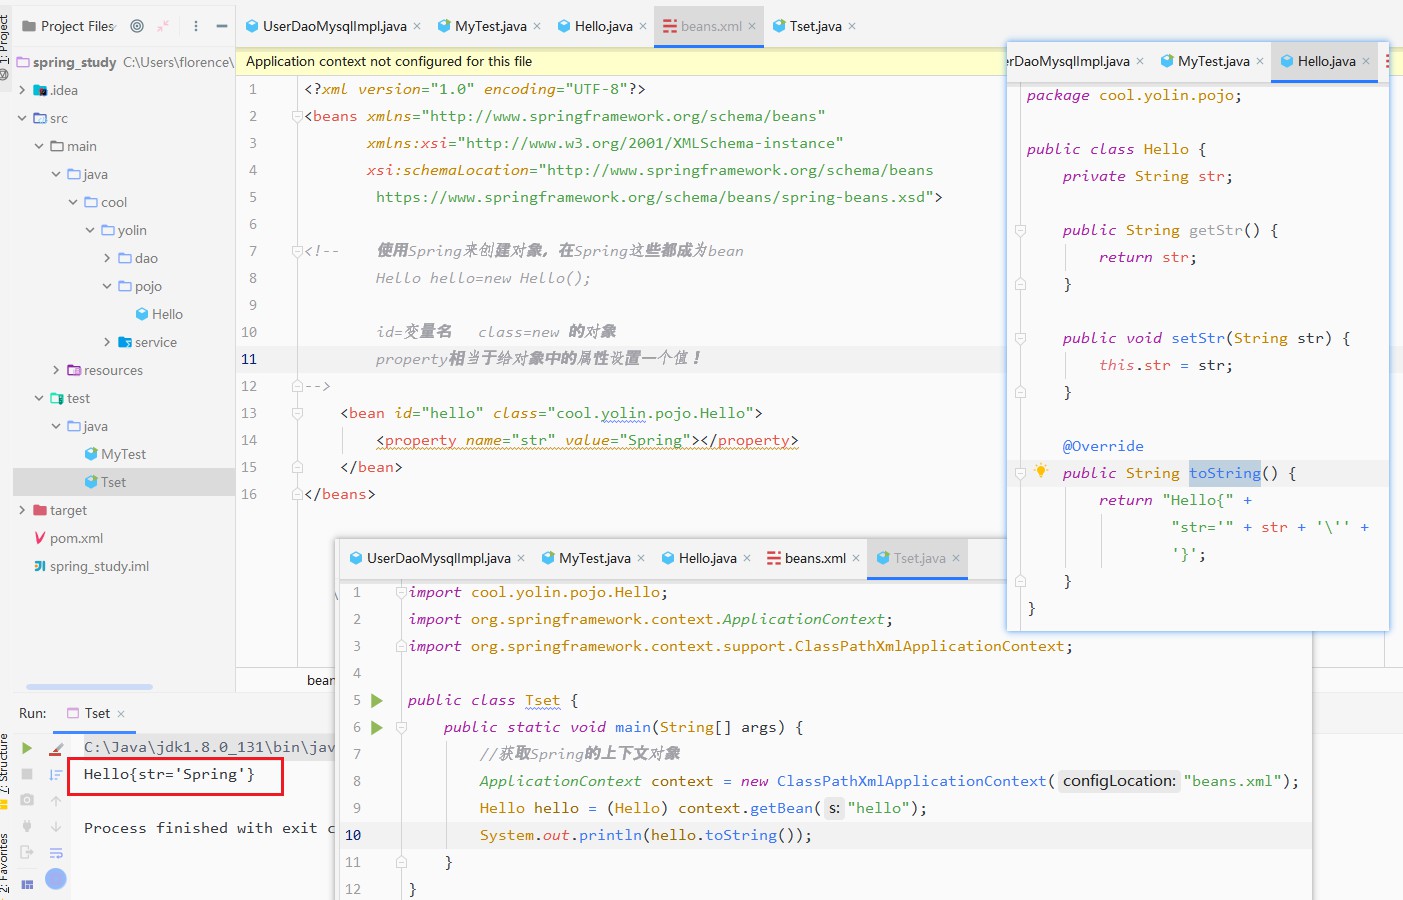The width and height of the screenshot is (1403, 900).
Task: Expand the dao package
Action: [x=107, y=258]
